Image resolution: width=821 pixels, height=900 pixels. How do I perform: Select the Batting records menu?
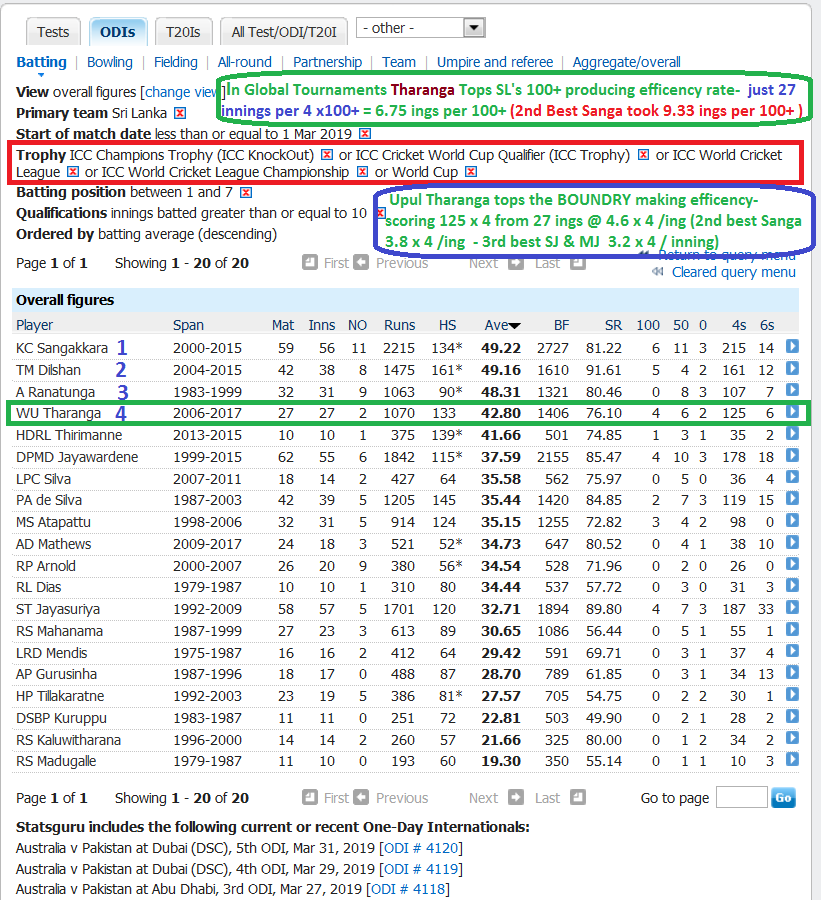pos(41,62)
